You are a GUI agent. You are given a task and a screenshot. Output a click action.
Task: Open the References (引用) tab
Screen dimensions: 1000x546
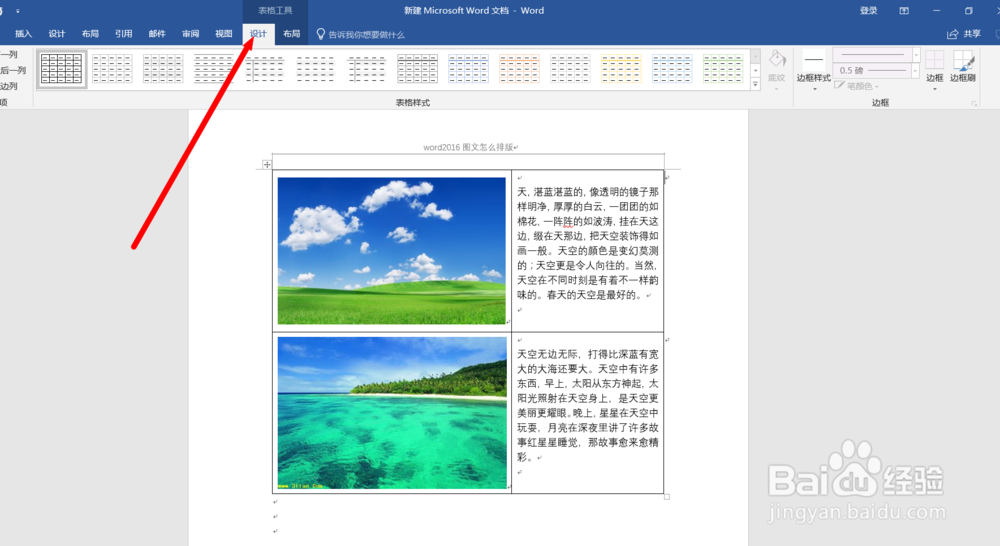pyautogui.click(x=123, y=34)
